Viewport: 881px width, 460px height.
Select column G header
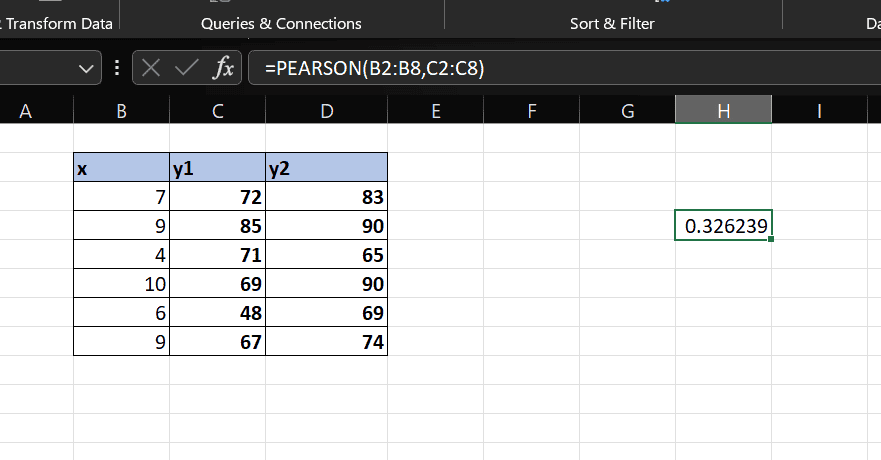628,111
